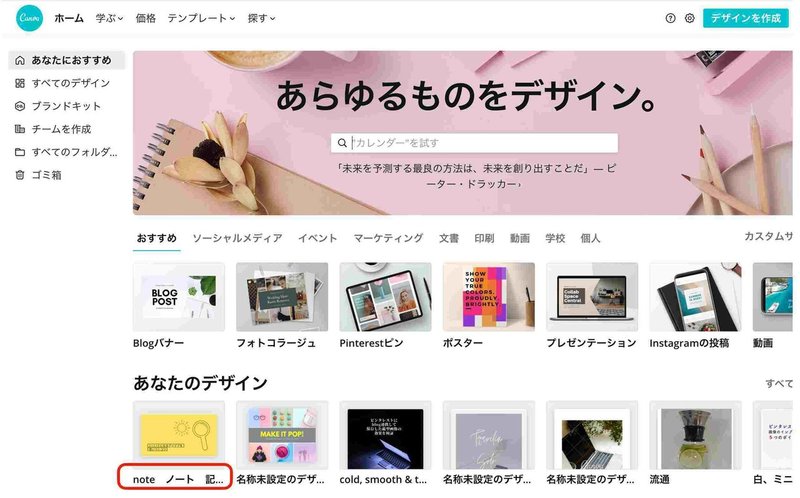Click the magnifier icon in search bar

tap(342, 143)
